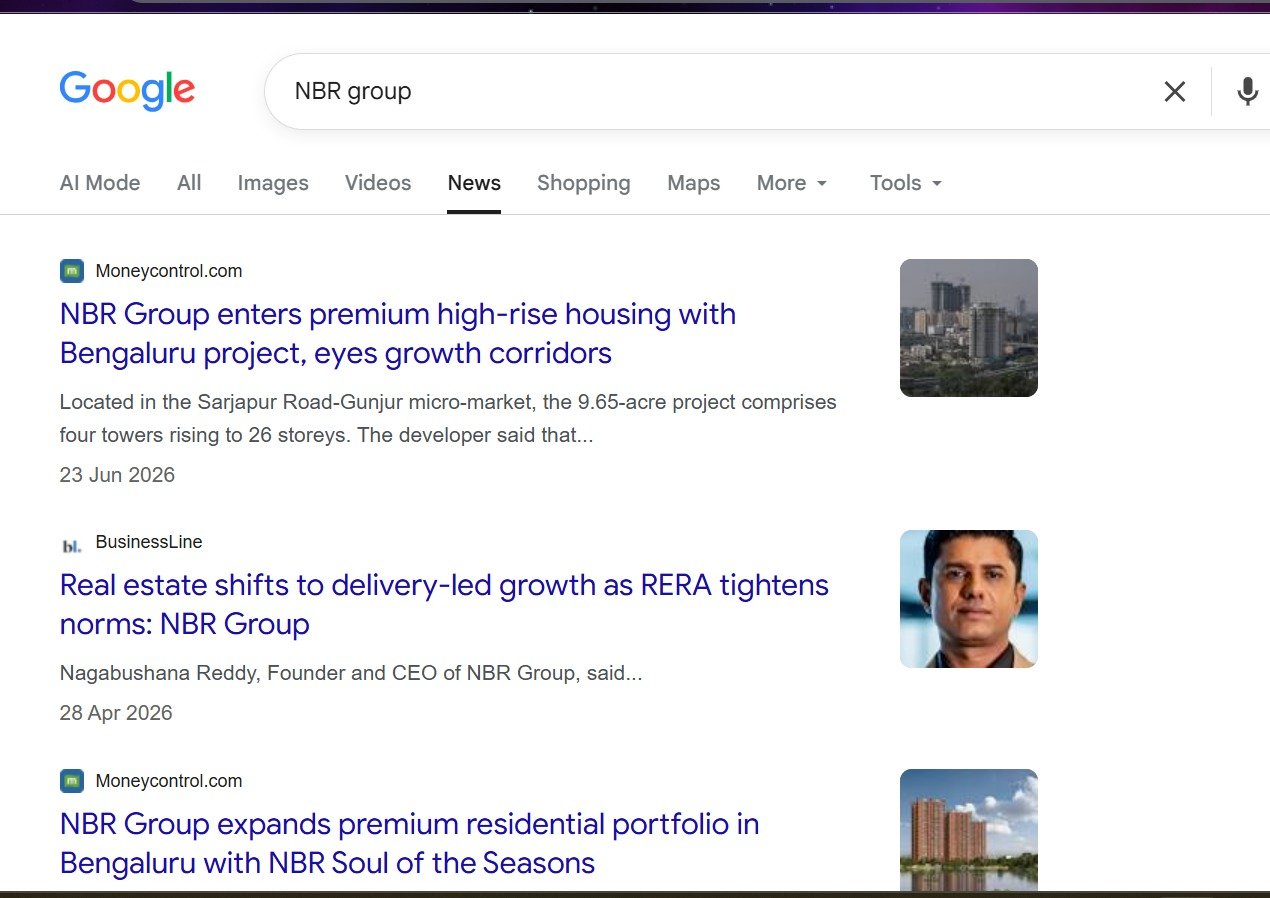Click the Google logo
This screenshot has width=1270, height=898.
[x=127, y=91]
